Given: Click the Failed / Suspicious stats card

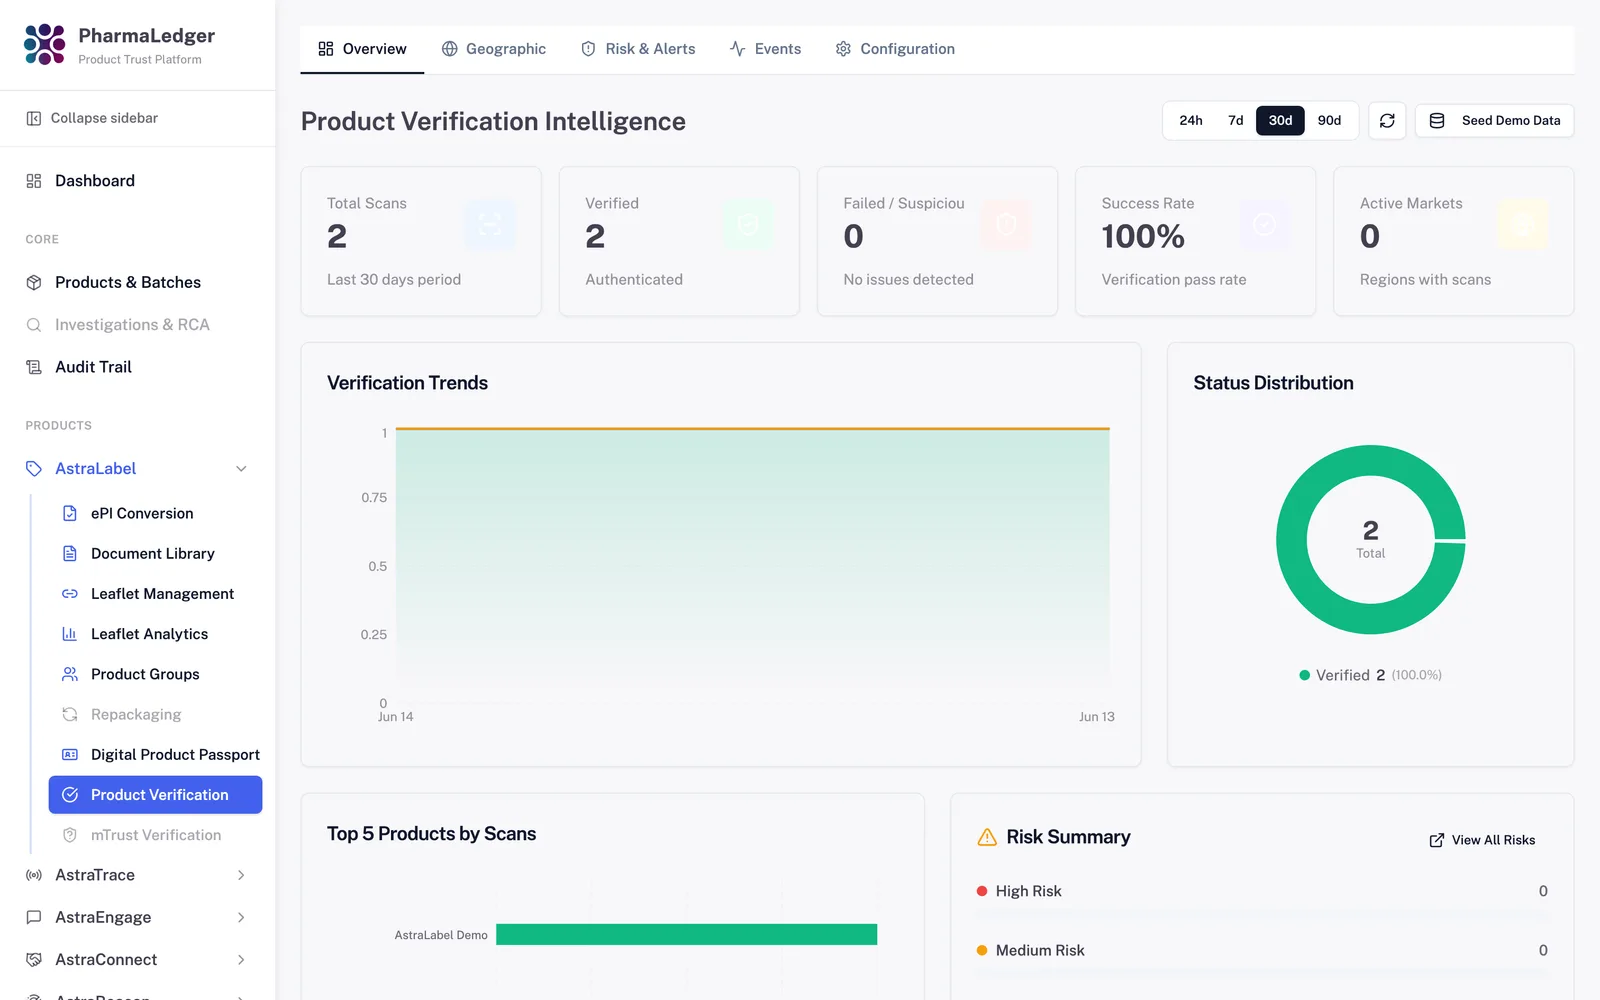Looking at the screenshot, I should (x=937, y=241).
